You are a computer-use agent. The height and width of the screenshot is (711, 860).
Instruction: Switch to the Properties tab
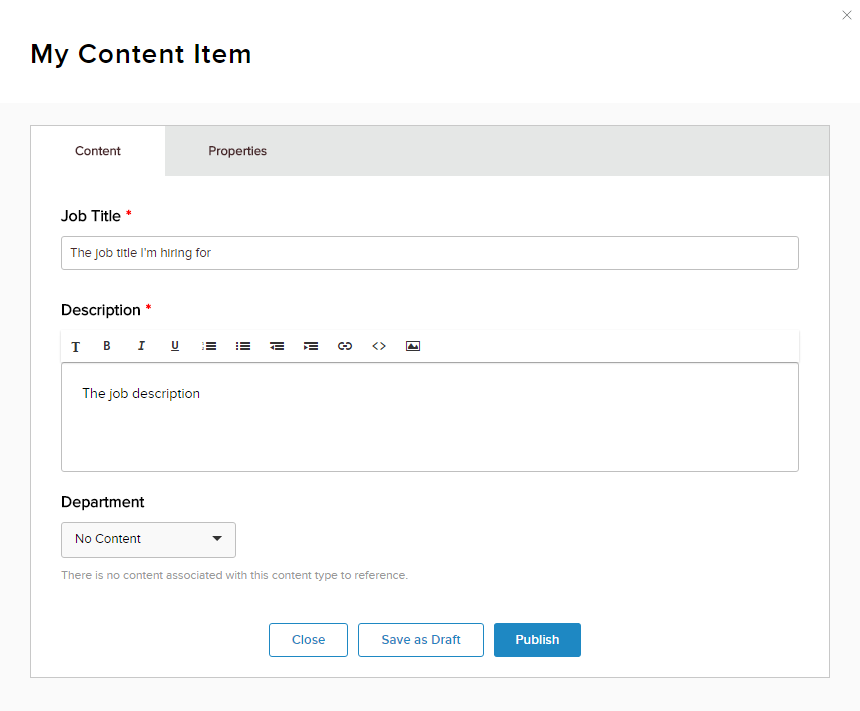237,151
